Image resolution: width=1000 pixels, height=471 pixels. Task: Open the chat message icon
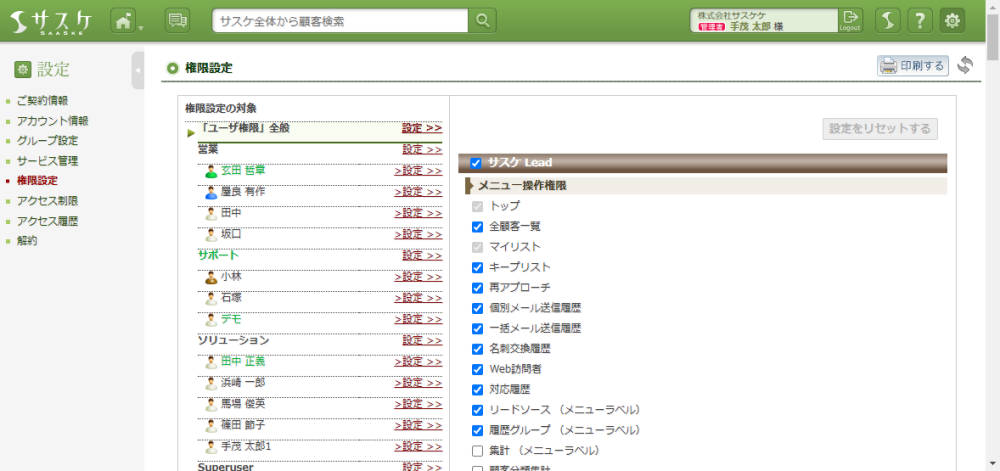(177, 21)
